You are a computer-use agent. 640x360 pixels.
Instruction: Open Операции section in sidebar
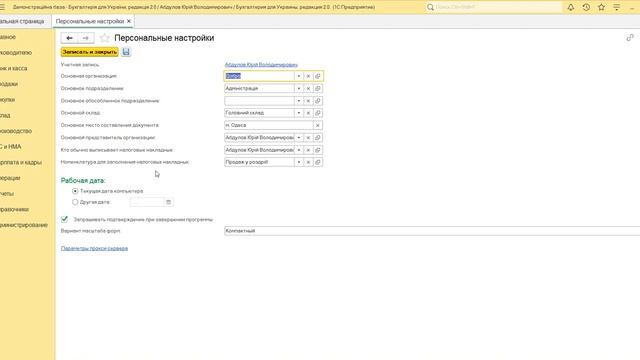pos(10,178)
